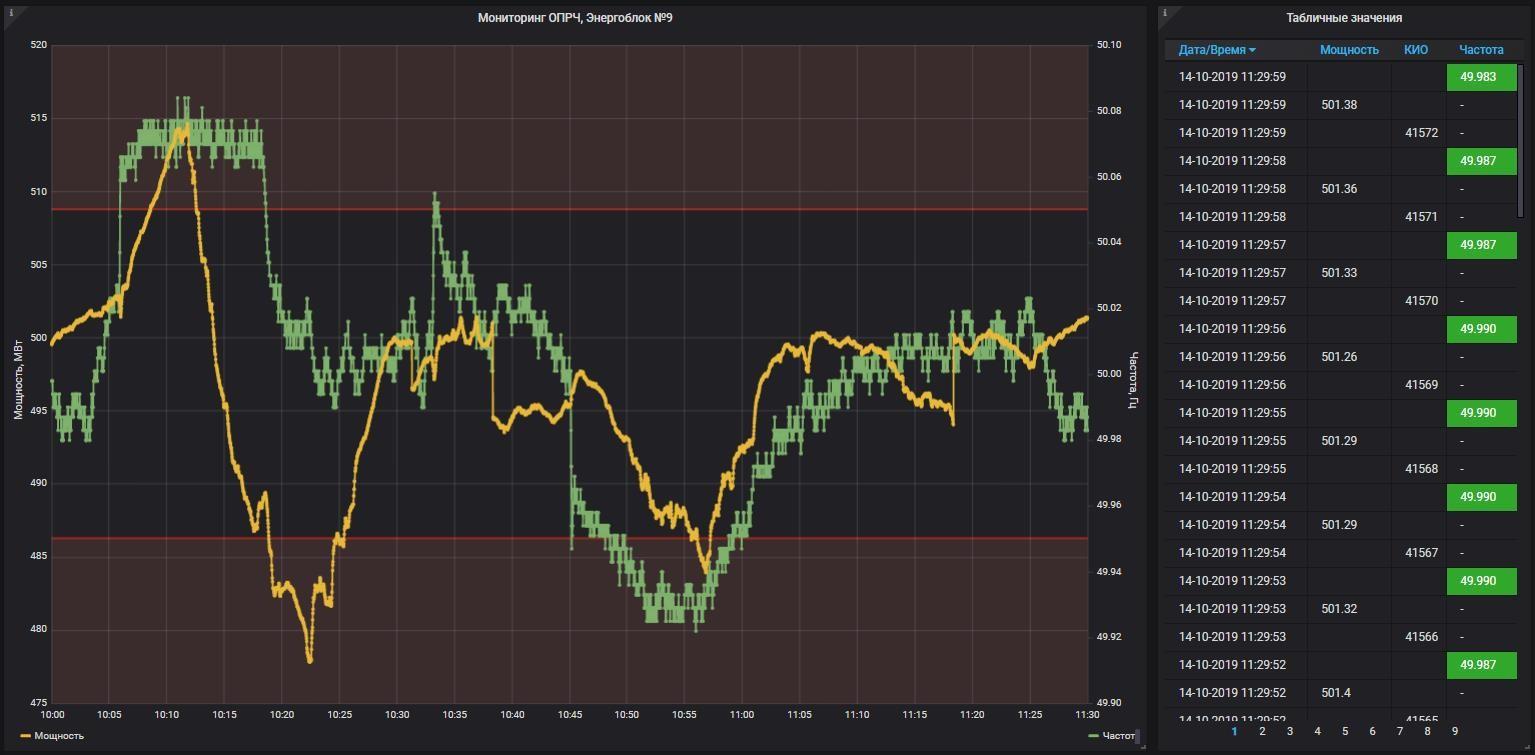Go to page 2 of the table
Image resolution: width=1535 pixels, height=755 pixels.
click(x=1262, y=731)
